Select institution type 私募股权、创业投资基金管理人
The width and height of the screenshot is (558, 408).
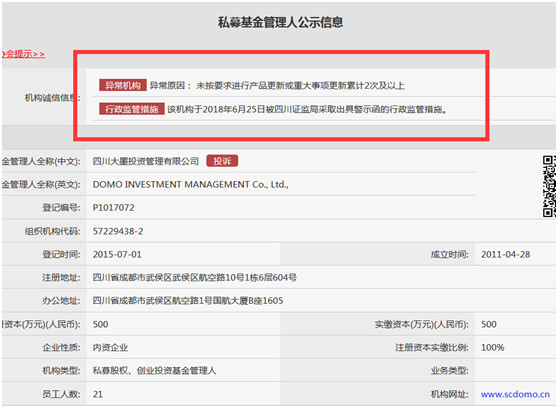pos(154,371)
